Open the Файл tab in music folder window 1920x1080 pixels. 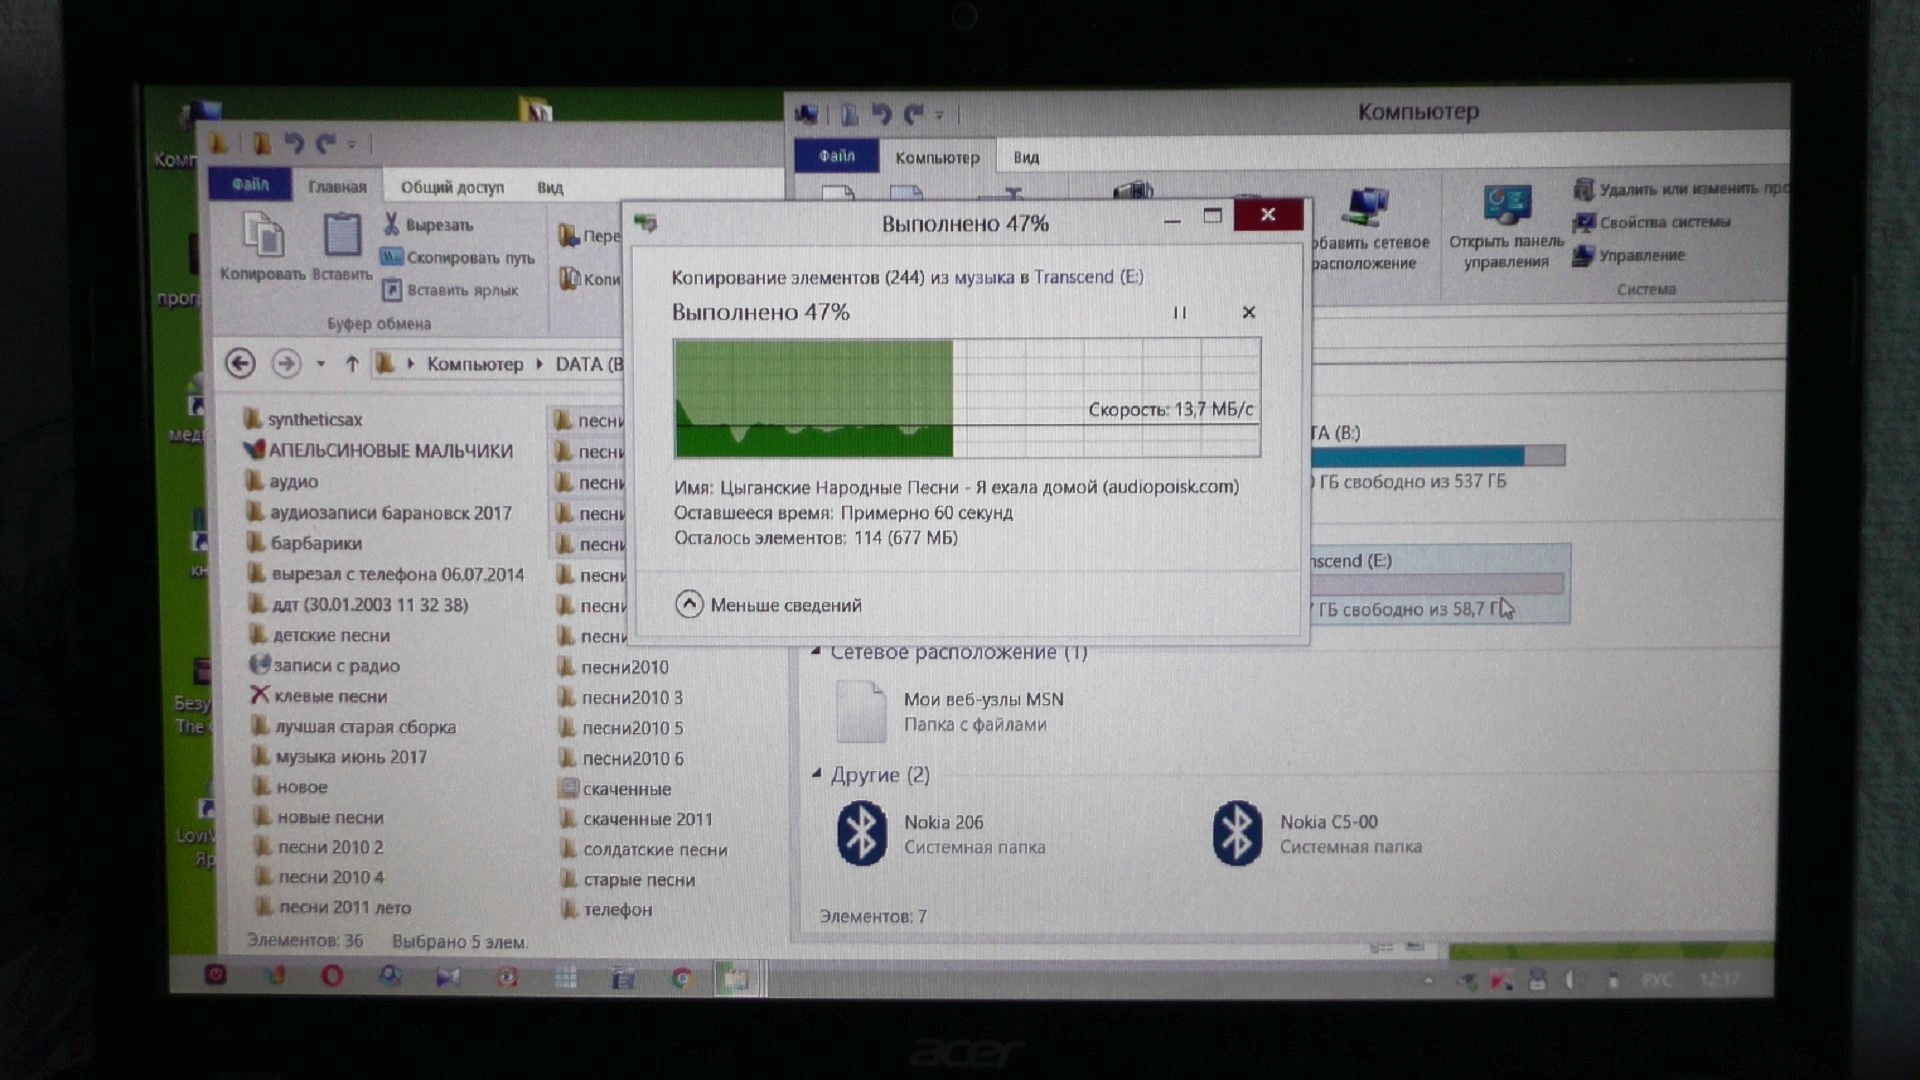[250, 185]
